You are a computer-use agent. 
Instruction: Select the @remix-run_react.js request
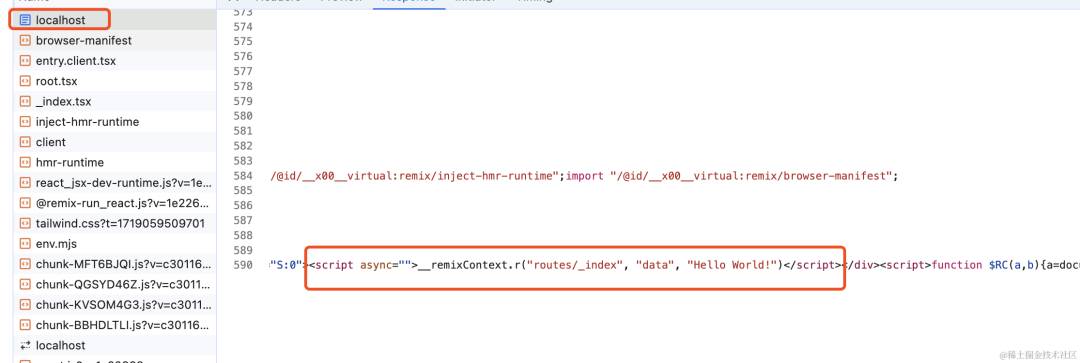114,203
